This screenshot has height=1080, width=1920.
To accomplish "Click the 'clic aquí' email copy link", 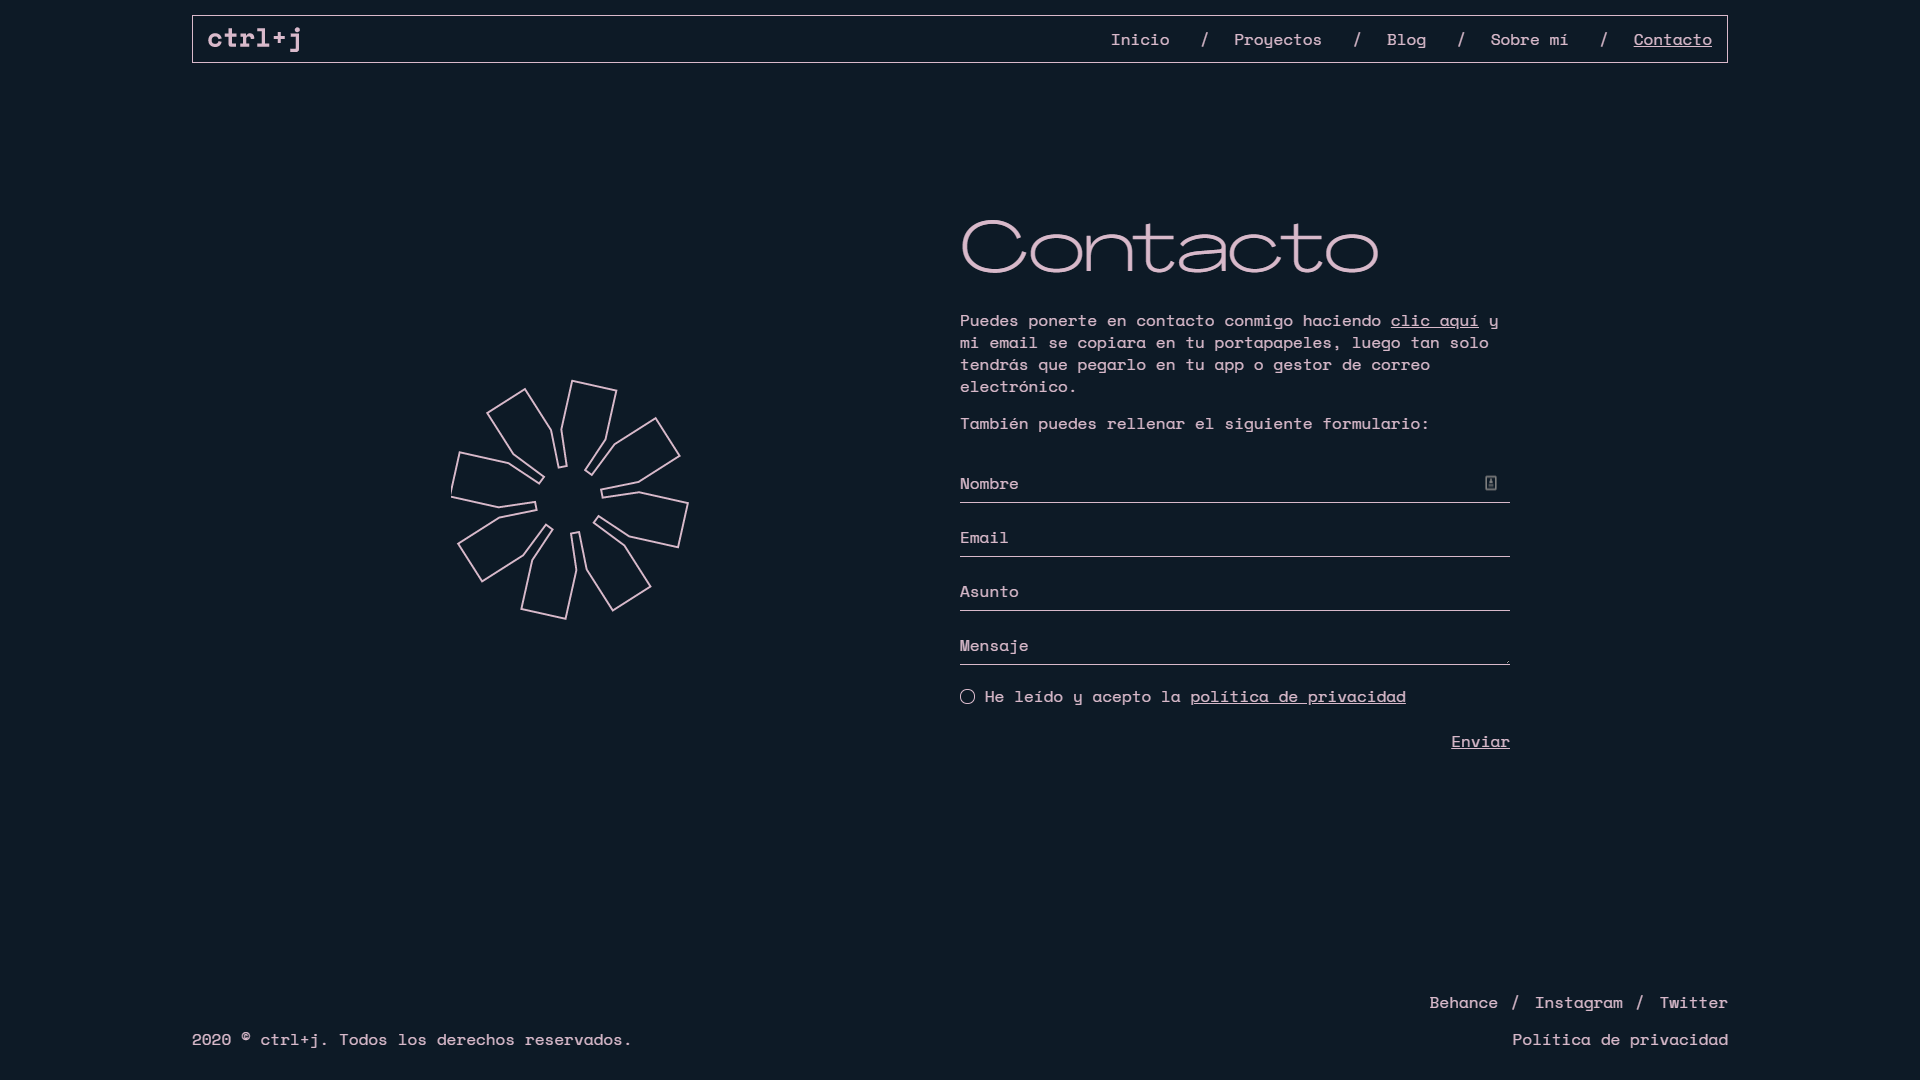I will pyautogui.click(x=1433, y=320).
